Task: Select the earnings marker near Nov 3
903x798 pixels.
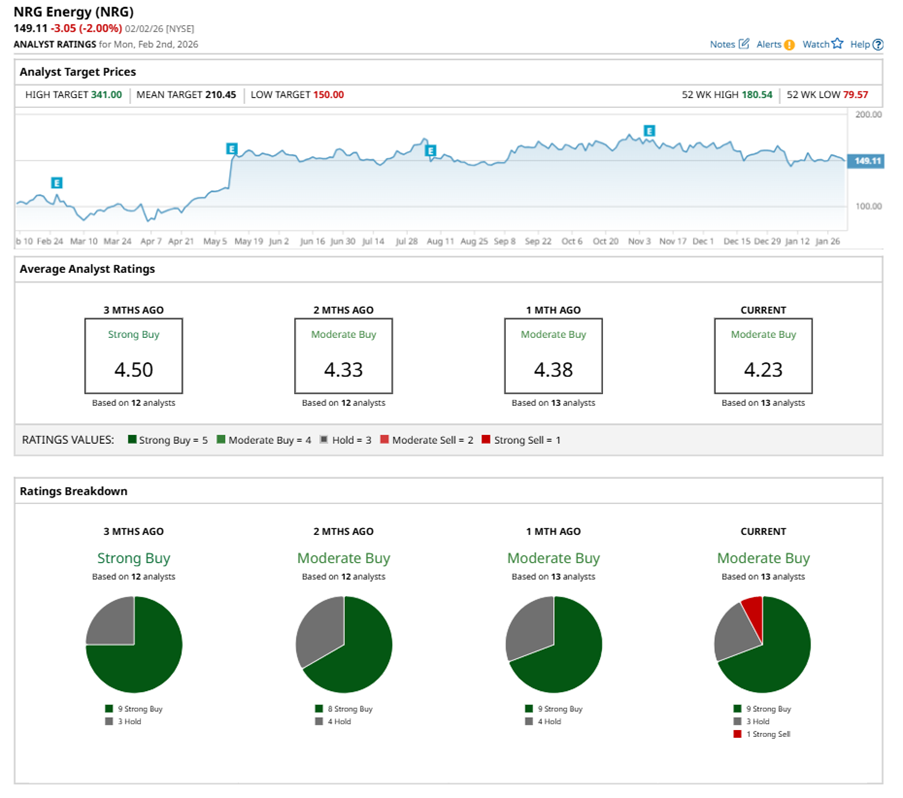Action: point(649,131)
